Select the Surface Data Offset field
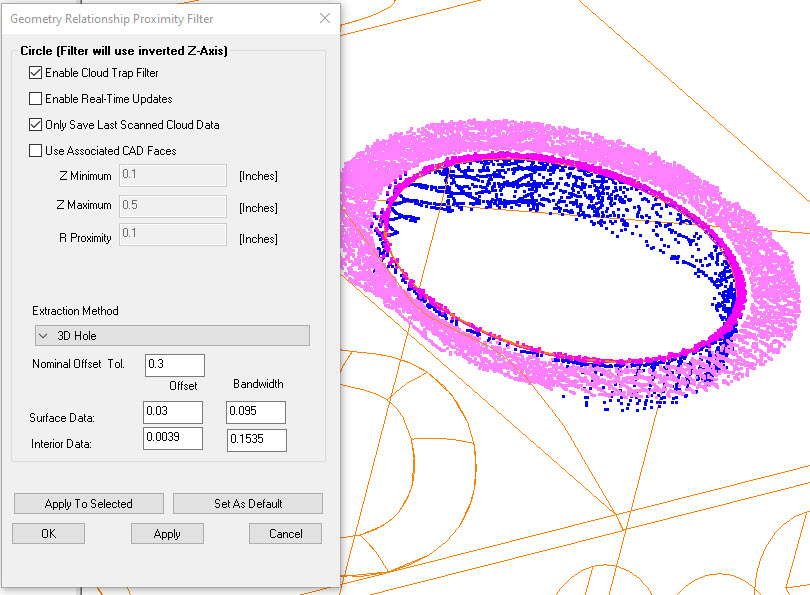The height and width of the screenshot is (595, 810). tap(172, 412)
